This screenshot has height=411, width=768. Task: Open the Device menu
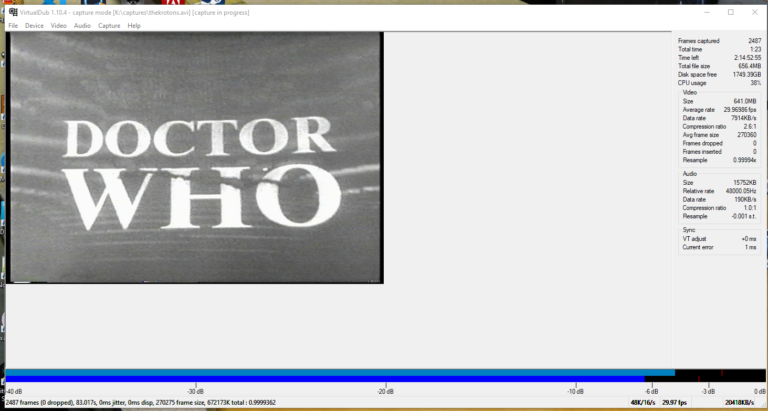(x=34, y=25)
